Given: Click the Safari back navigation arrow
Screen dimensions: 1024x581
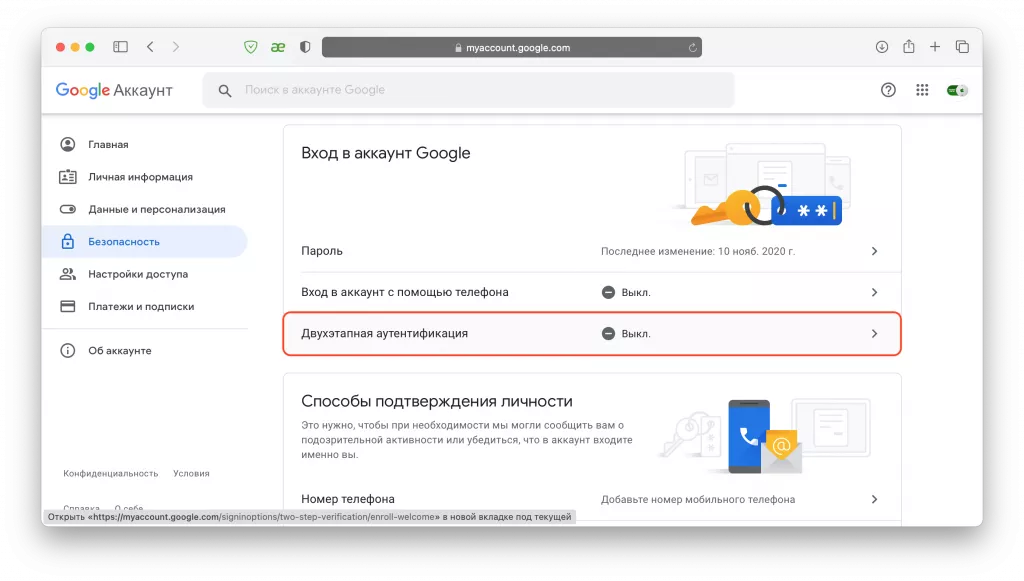Looking at the screenshot, I should [150, 46].
